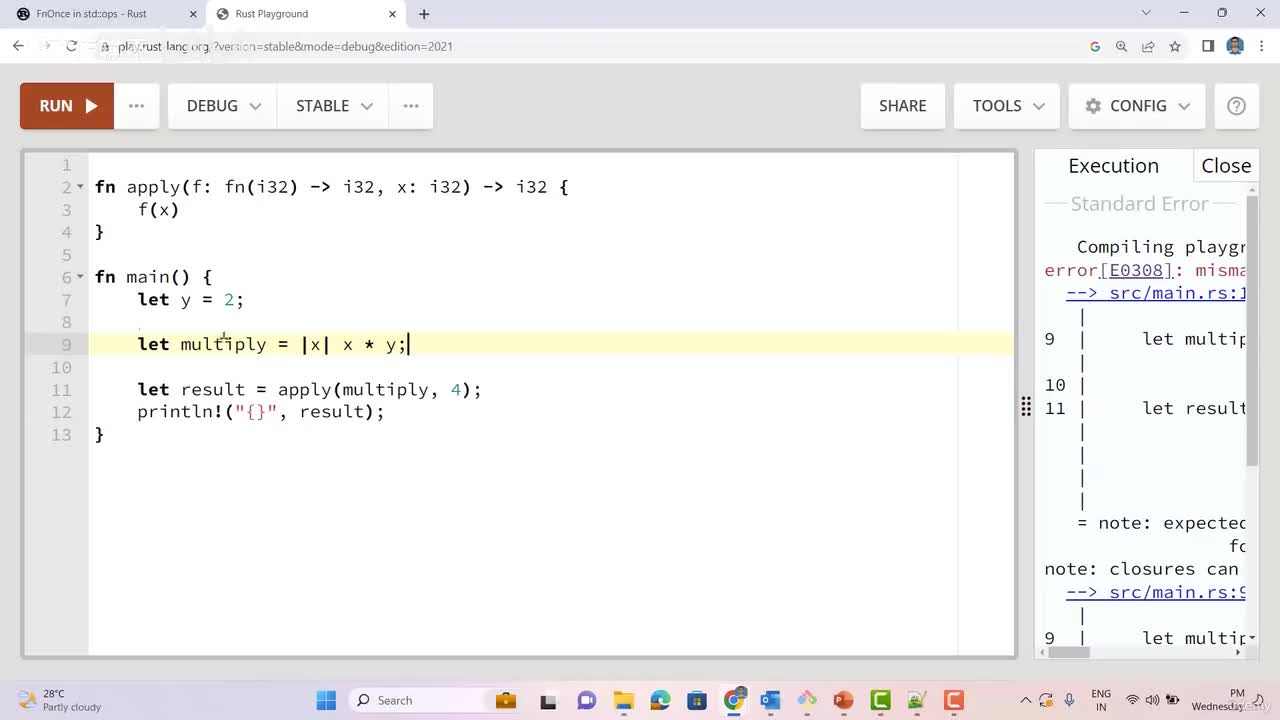Viewport: 1280px width, 720px height.
Task: Click the microphone icon in system tray
Action: pos(1069,700)
